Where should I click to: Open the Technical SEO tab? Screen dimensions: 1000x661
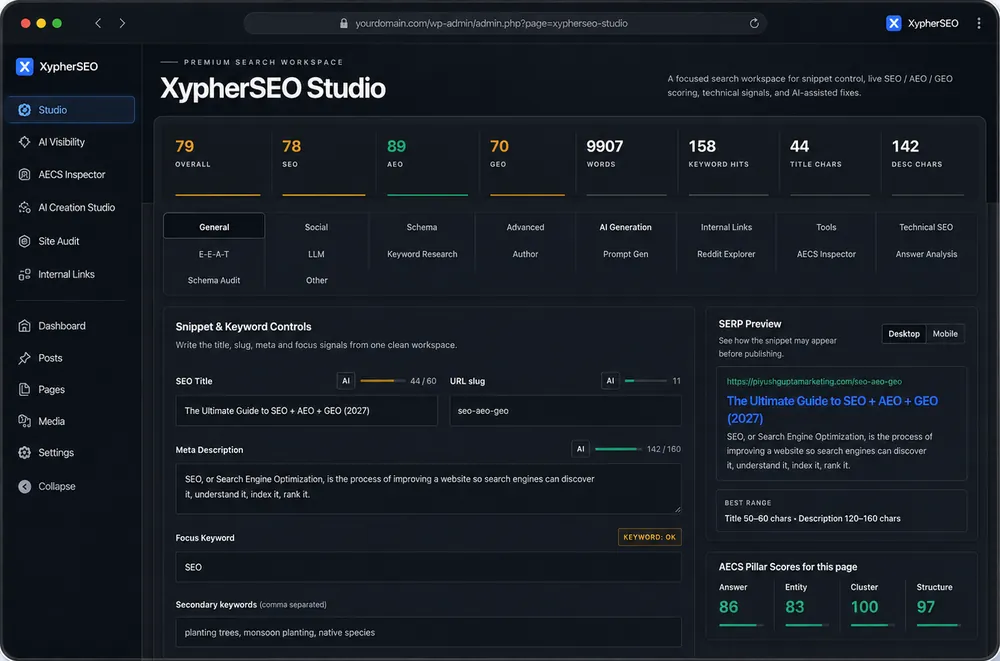926,227
